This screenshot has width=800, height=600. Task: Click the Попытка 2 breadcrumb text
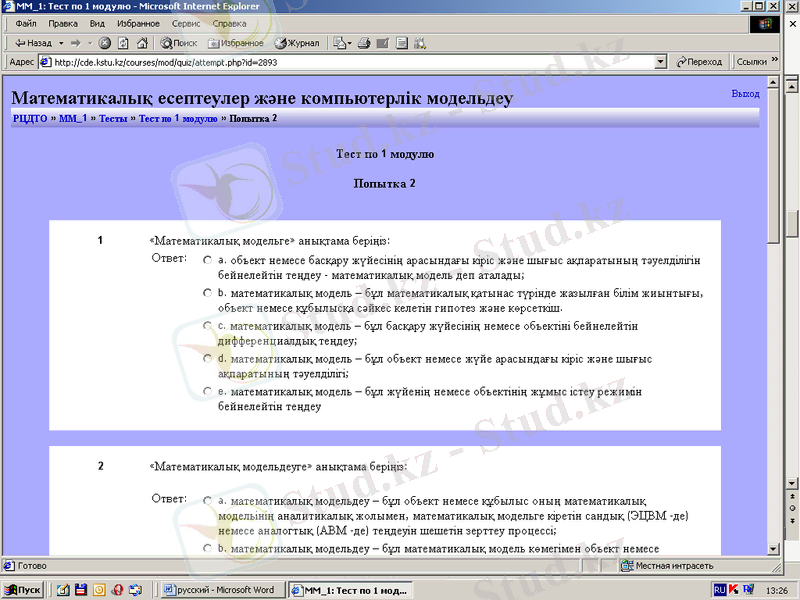point(253,118)
